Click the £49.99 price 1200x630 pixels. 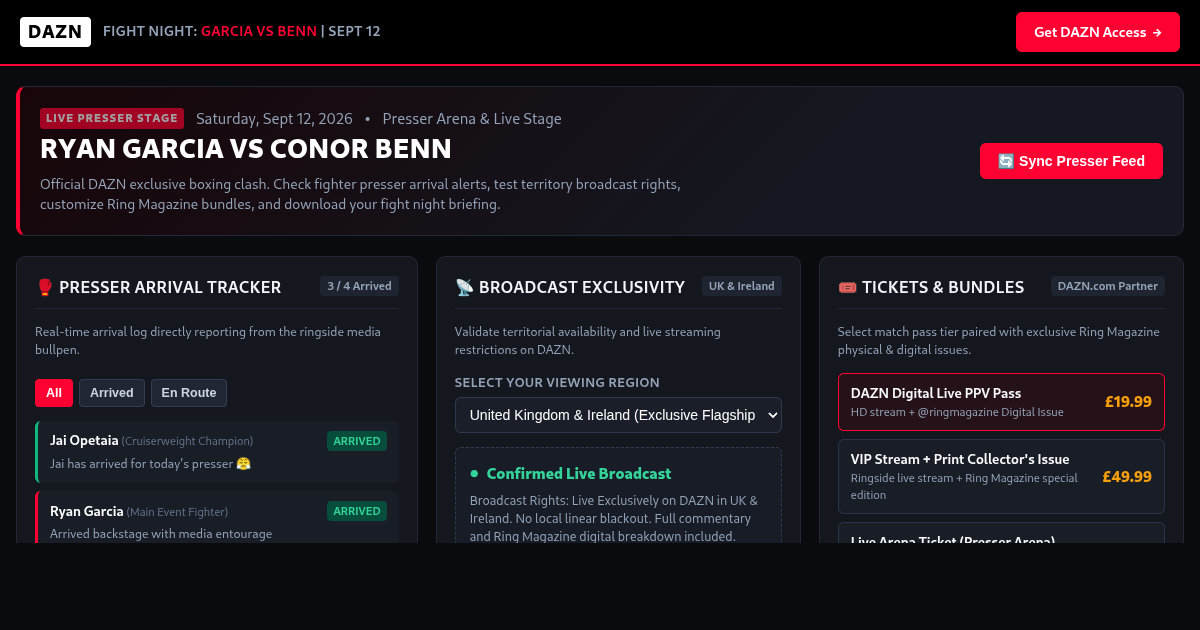pyautogui.click(x=1127, y=477)
